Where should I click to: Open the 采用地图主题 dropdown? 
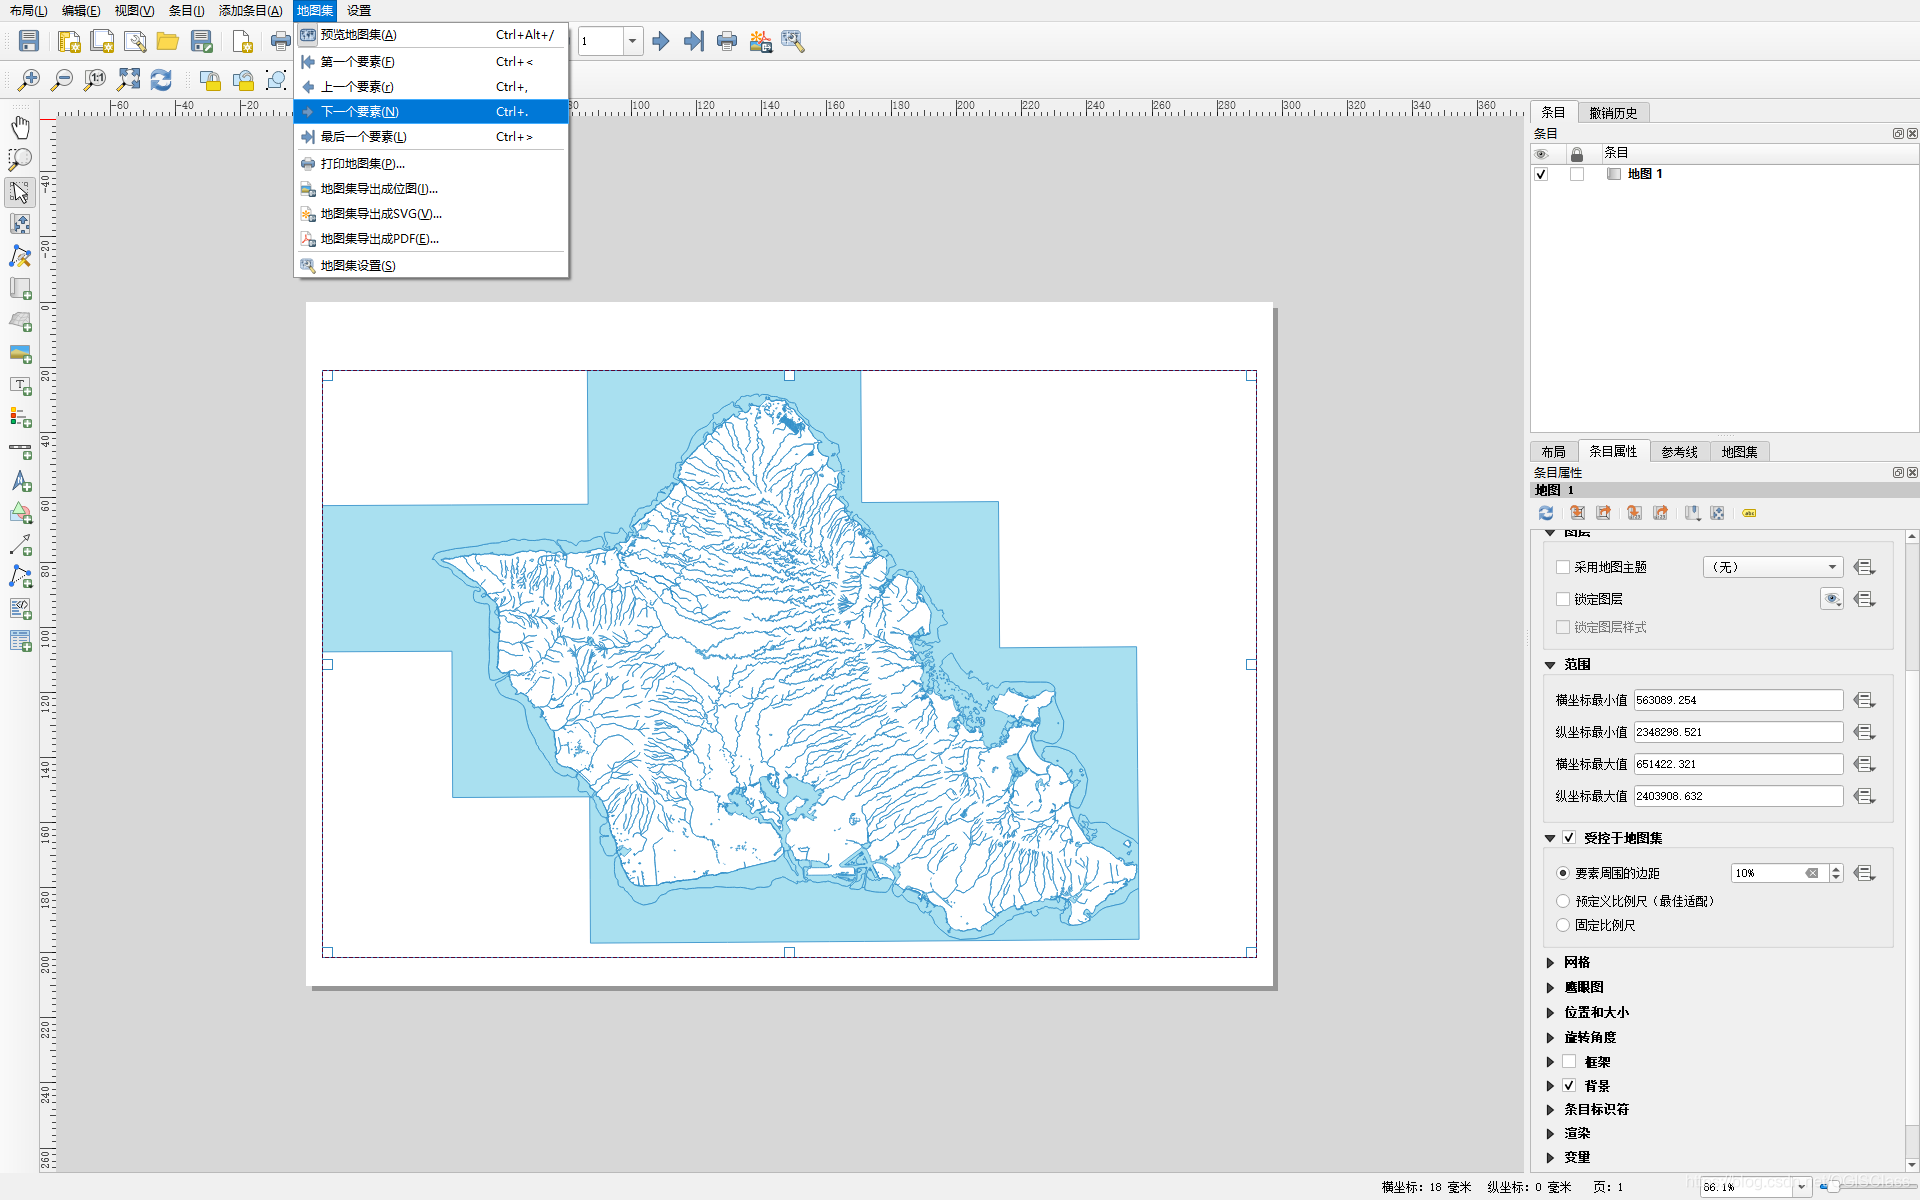pos(1772,567)
